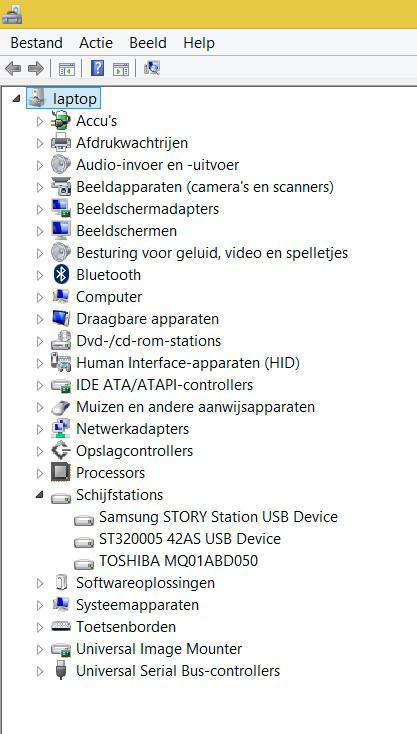
Task: Click the show/hide console tree toolbar icon
Action: [67, 69]
